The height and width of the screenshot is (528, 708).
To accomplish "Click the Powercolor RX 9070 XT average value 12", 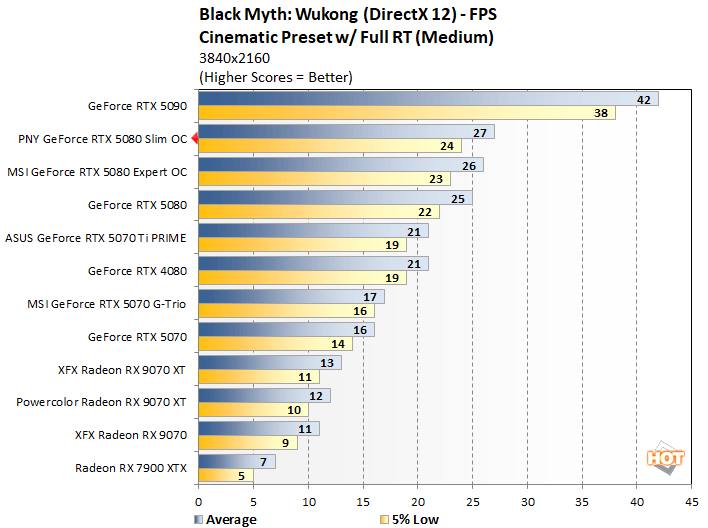I will (x=316, y=396).
